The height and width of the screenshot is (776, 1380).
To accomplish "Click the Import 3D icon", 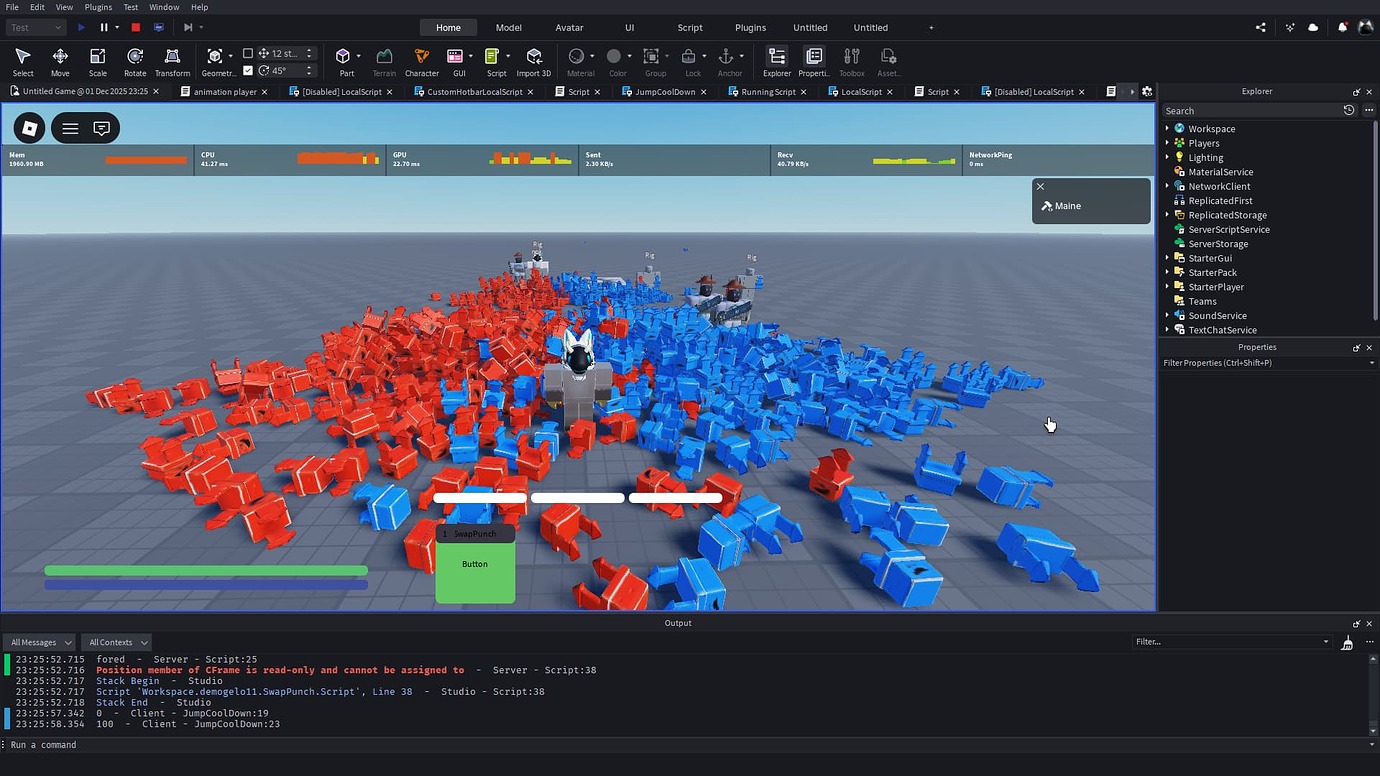I will coord(533,61).
